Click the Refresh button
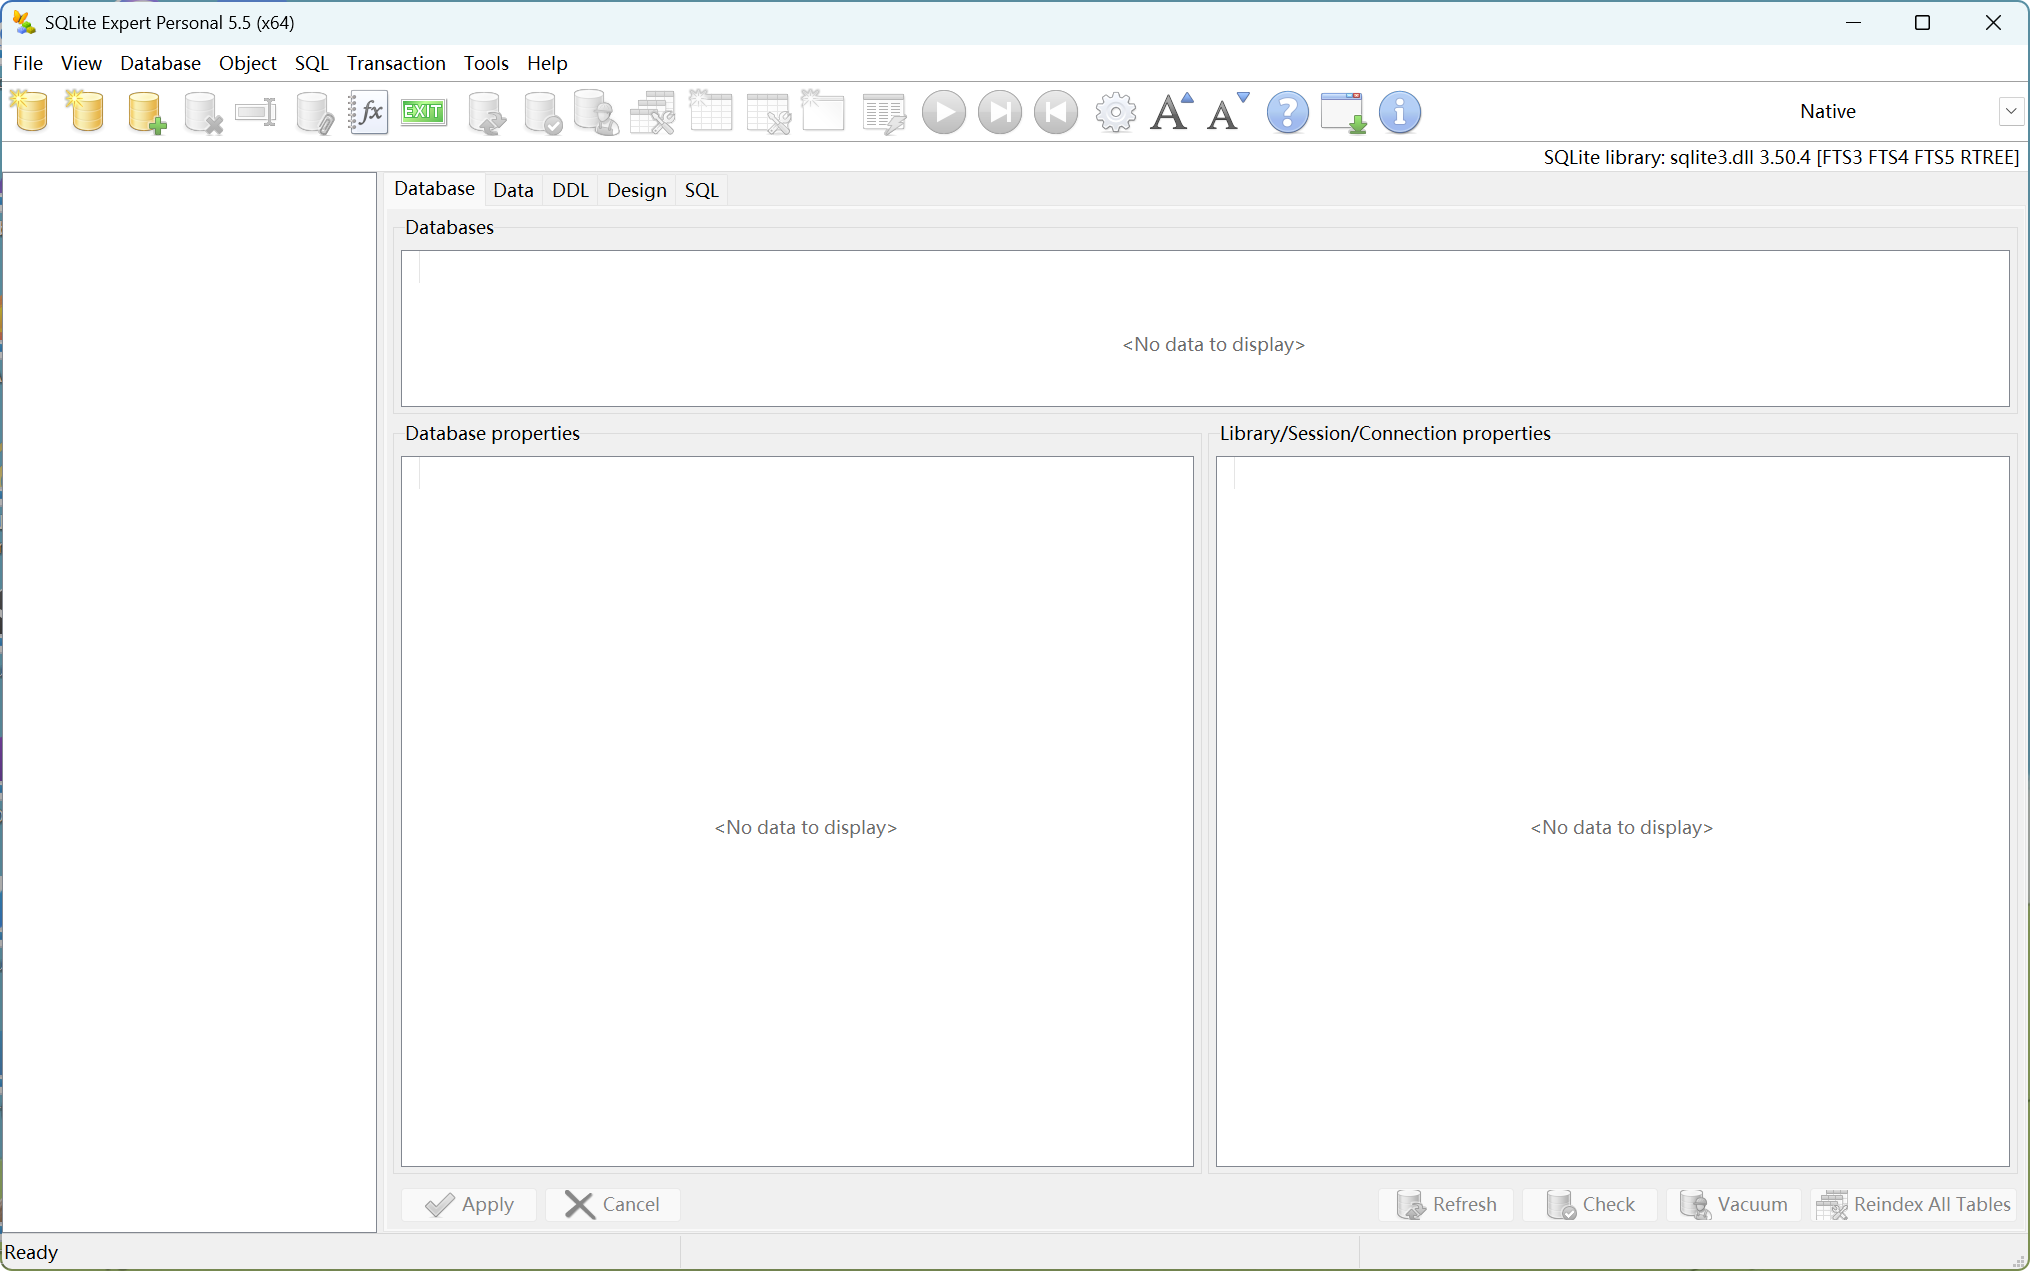 pyautogui.click(x=1447, y=1204)
